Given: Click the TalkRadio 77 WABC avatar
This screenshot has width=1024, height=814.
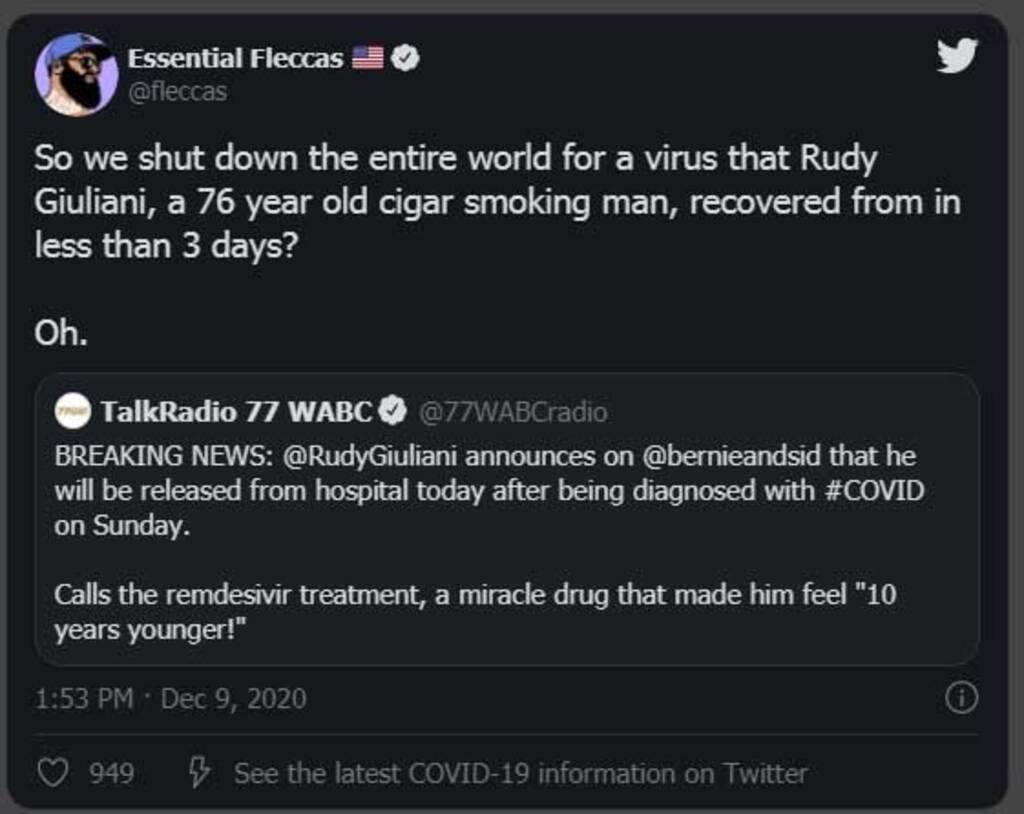Looking at the screenshot, I should (x=73, y=411).
